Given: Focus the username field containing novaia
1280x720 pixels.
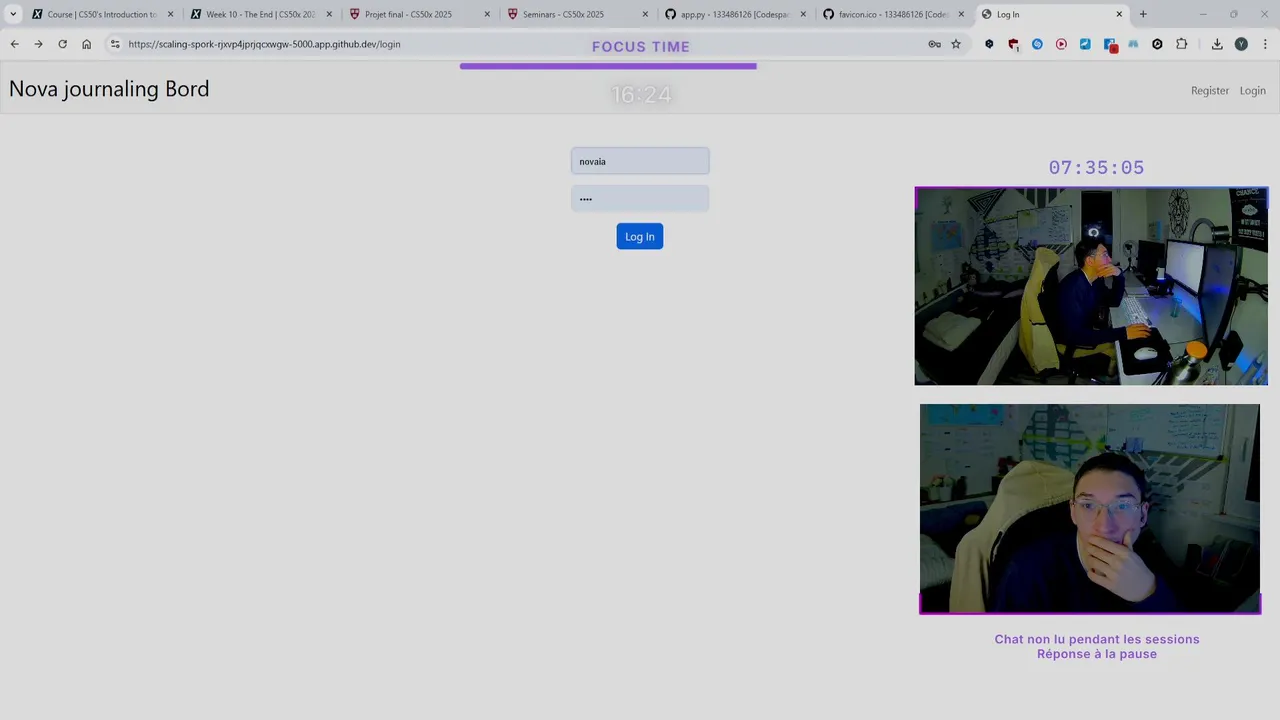Looking at the screenshot, I should (640, 161).
